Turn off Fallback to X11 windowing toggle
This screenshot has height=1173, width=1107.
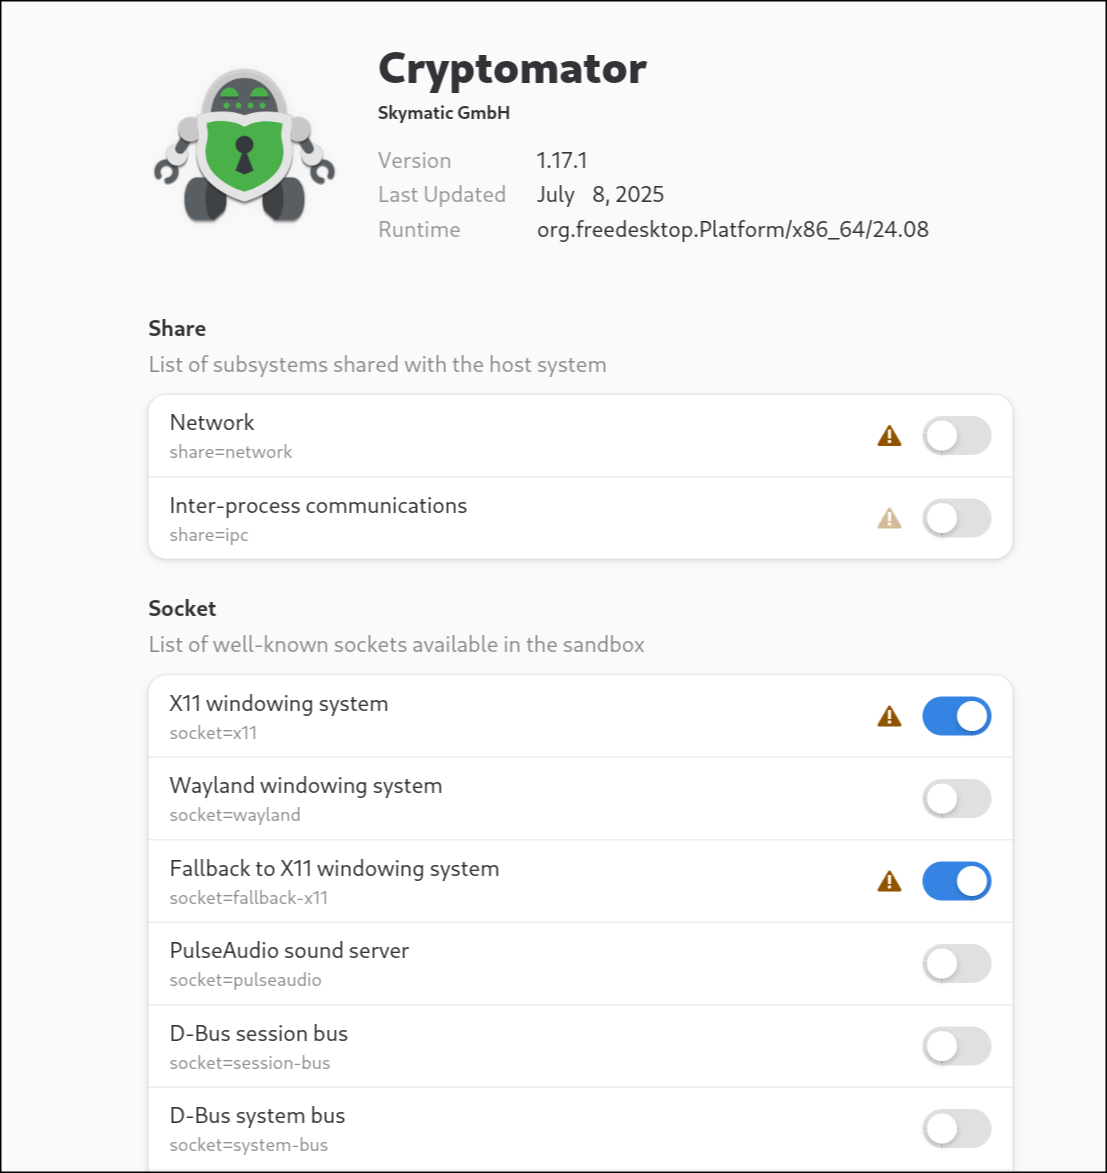(957, 881)
